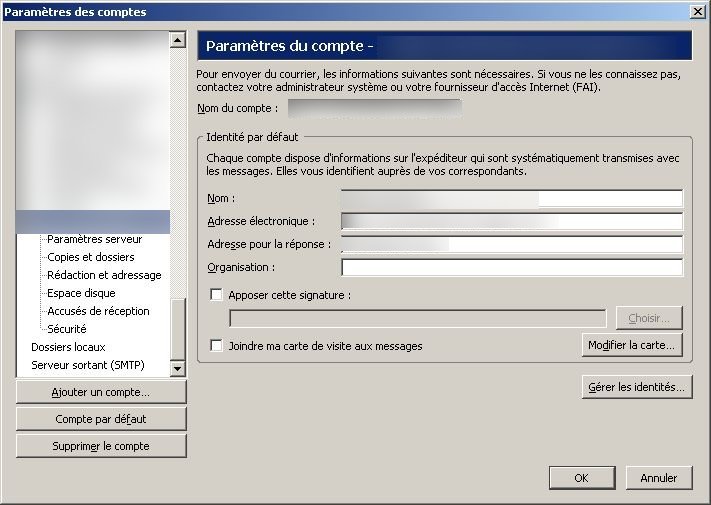Click Modifier la carte button
This screenshot has height=505, width=711.
pyautogui.click(x=632, y=345)
